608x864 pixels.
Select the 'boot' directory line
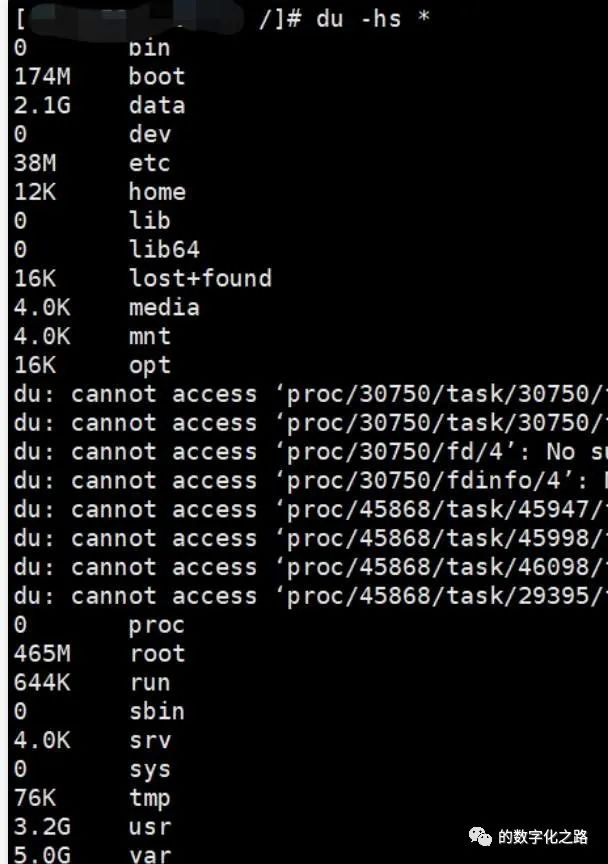pos(100,77)
